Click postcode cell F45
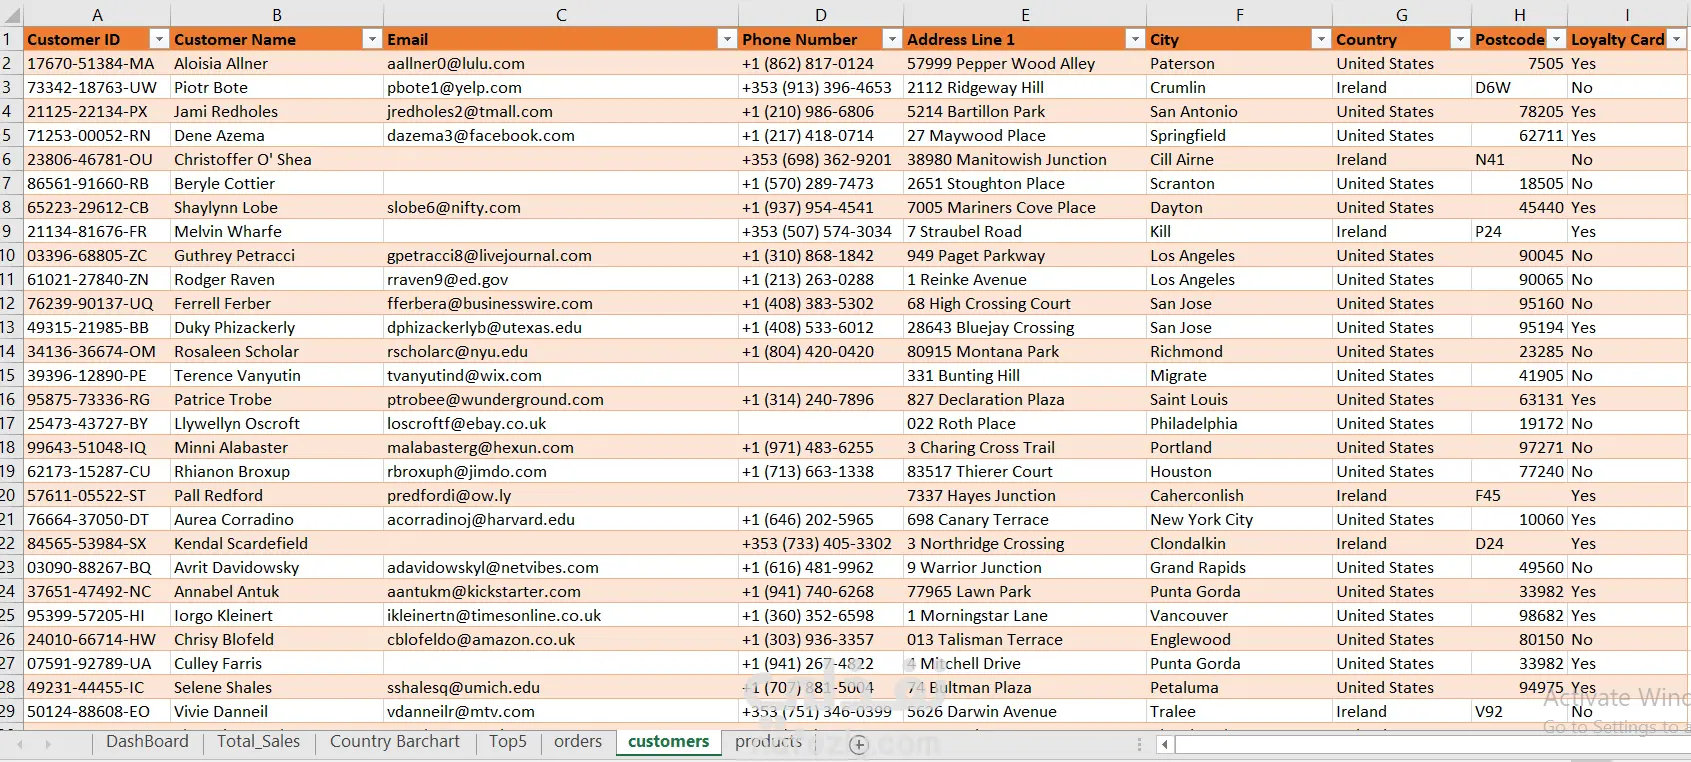Image resolution: width=1691 pixels, height=762 pixels. [x=1519, y=495]
